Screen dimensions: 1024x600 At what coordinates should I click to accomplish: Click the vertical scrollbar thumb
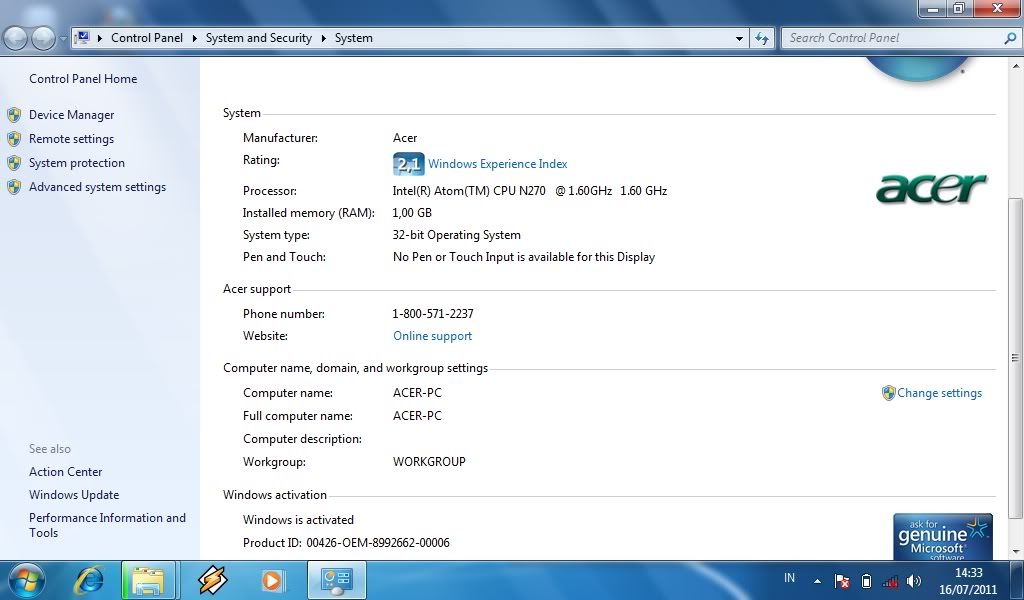click(x=1016, y=358)
